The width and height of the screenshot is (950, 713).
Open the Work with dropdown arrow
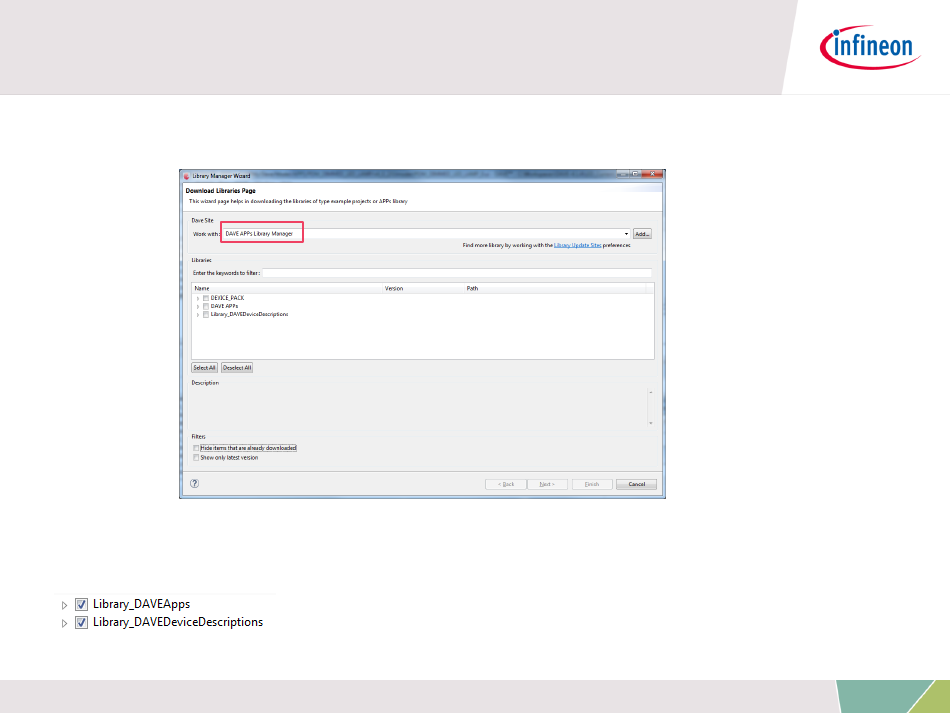tap(626, 234)
